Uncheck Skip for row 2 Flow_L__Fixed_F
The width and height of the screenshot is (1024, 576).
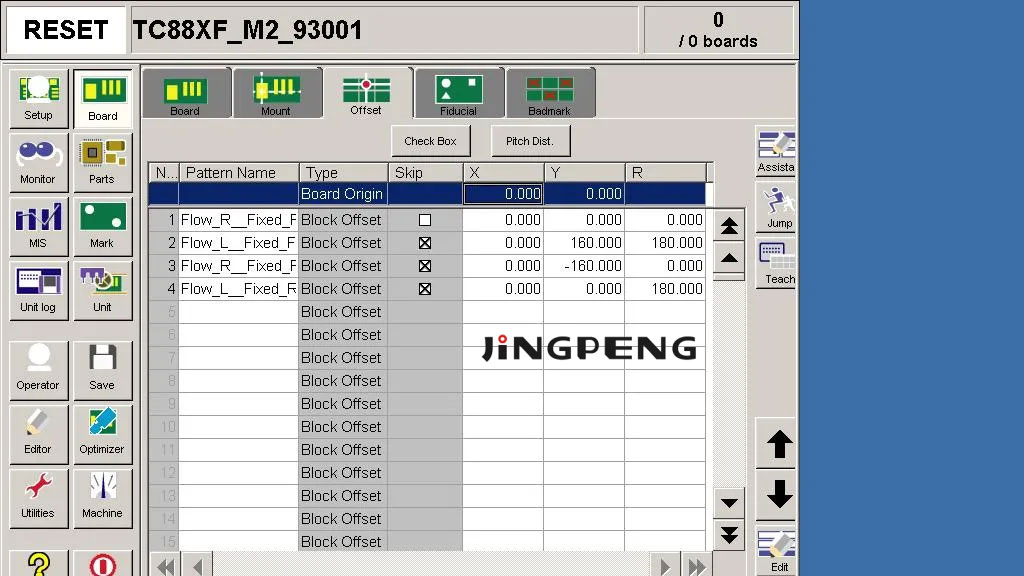[425, 243]
